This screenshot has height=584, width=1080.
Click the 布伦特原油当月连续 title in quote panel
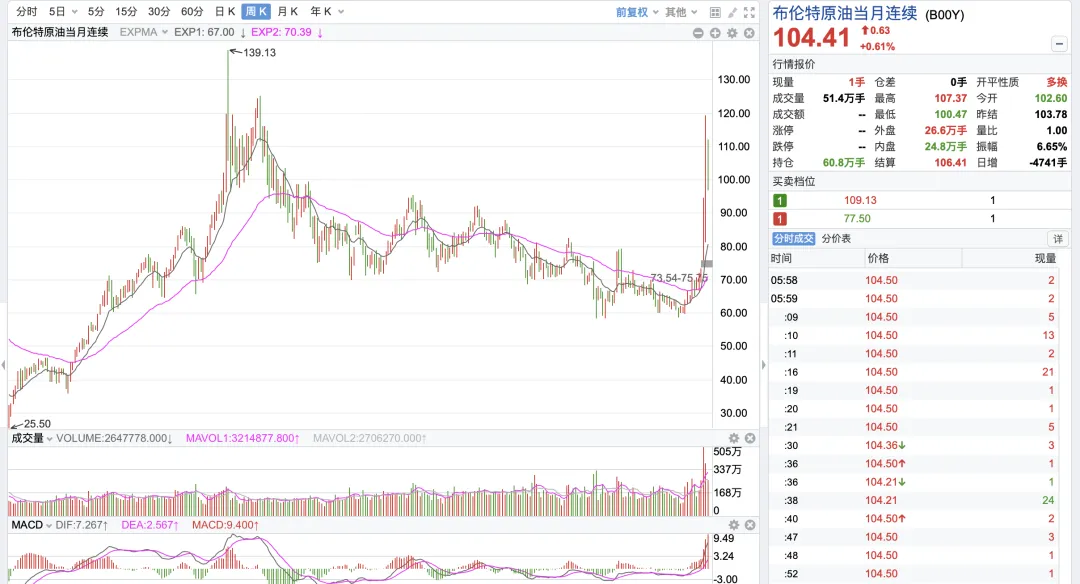pyautogui.click(x=844, y=13)
